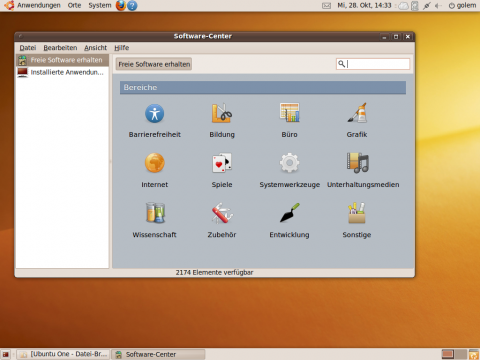Click the cloud icon in top panel

click(403, 6)
